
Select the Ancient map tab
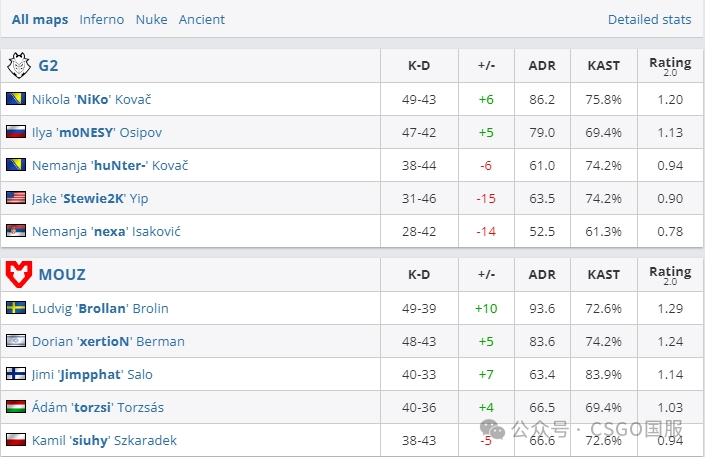click(202, 19)
